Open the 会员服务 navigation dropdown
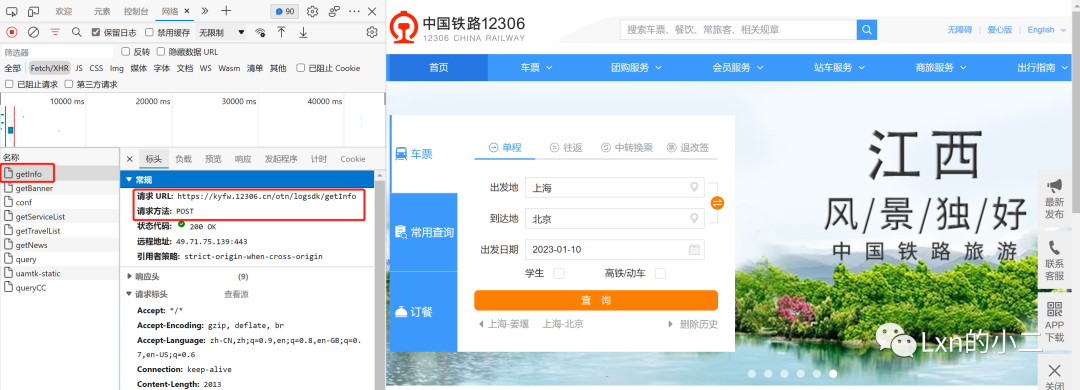This screenshot has width=1080, height=390. point(738,68)
